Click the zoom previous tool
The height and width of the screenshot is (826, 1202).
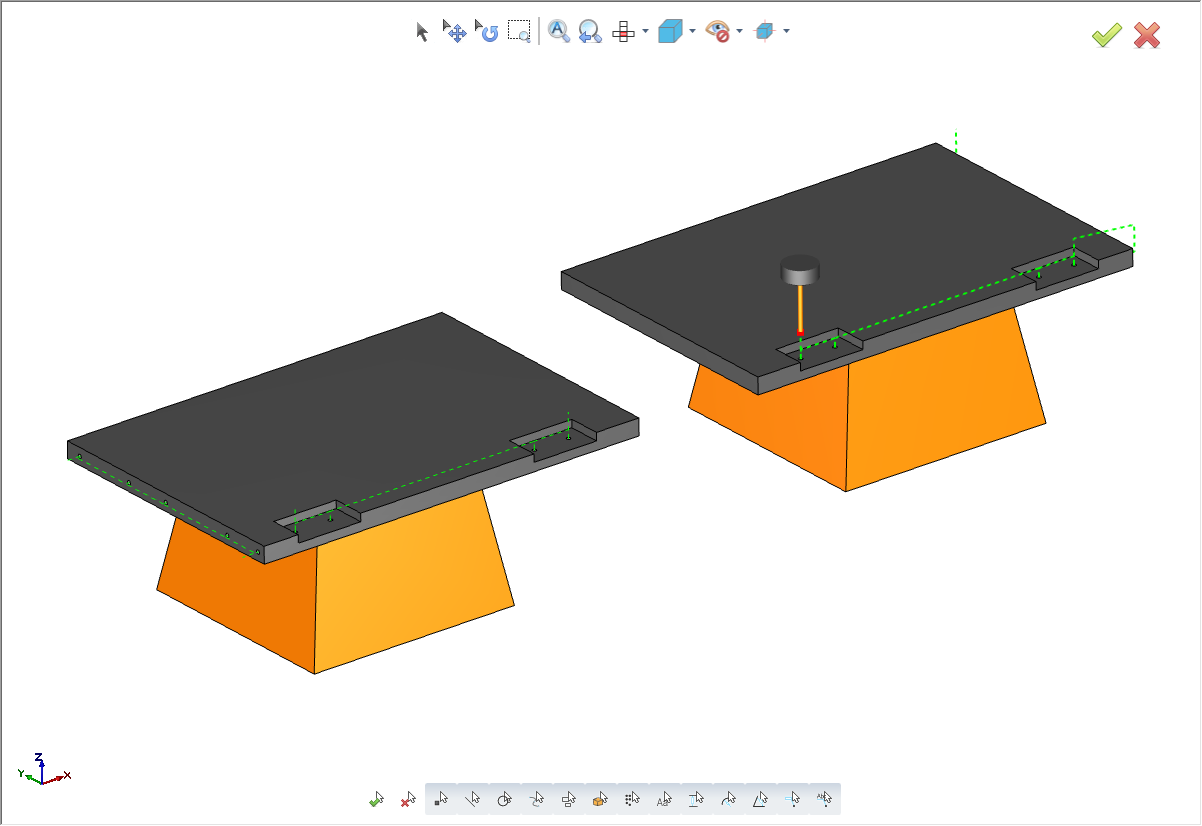click(x=589, y=32)
